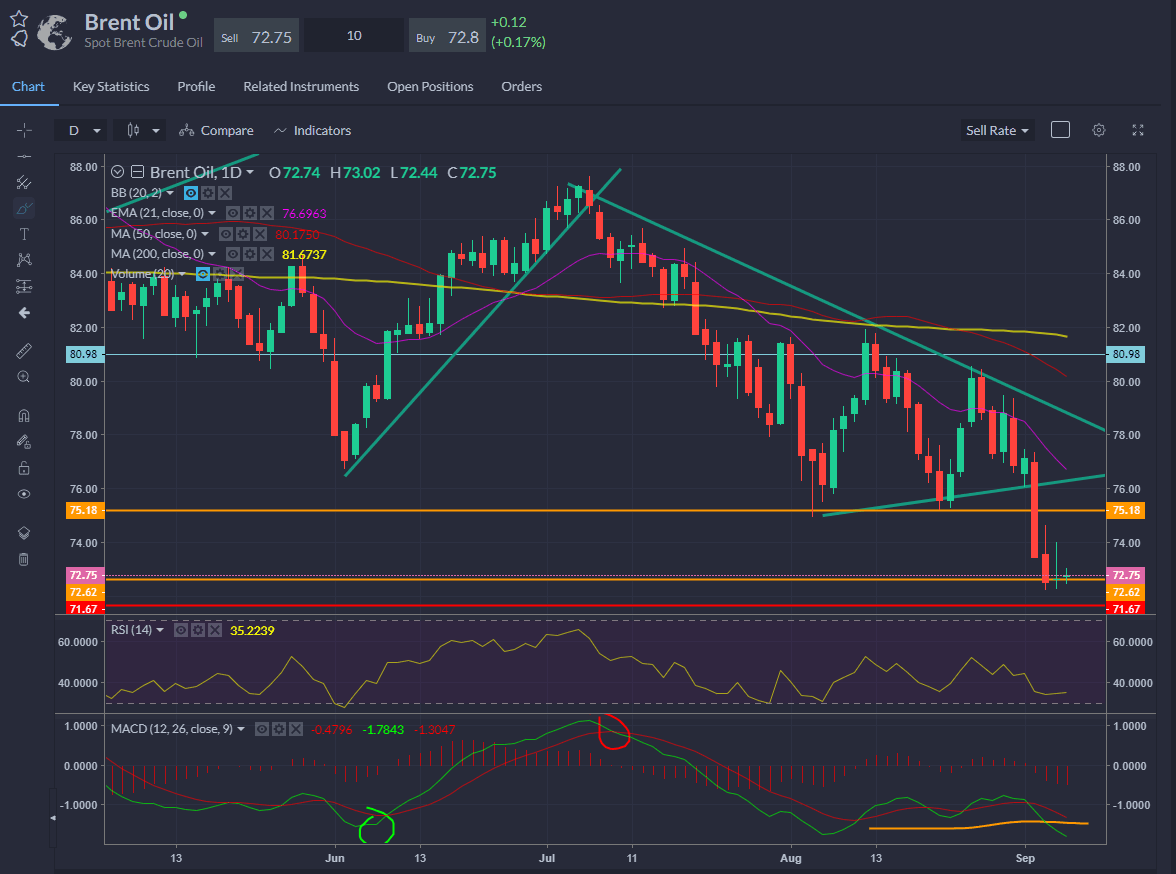Click the minus box beside Brent Oil title

click(x=138, y=172)
